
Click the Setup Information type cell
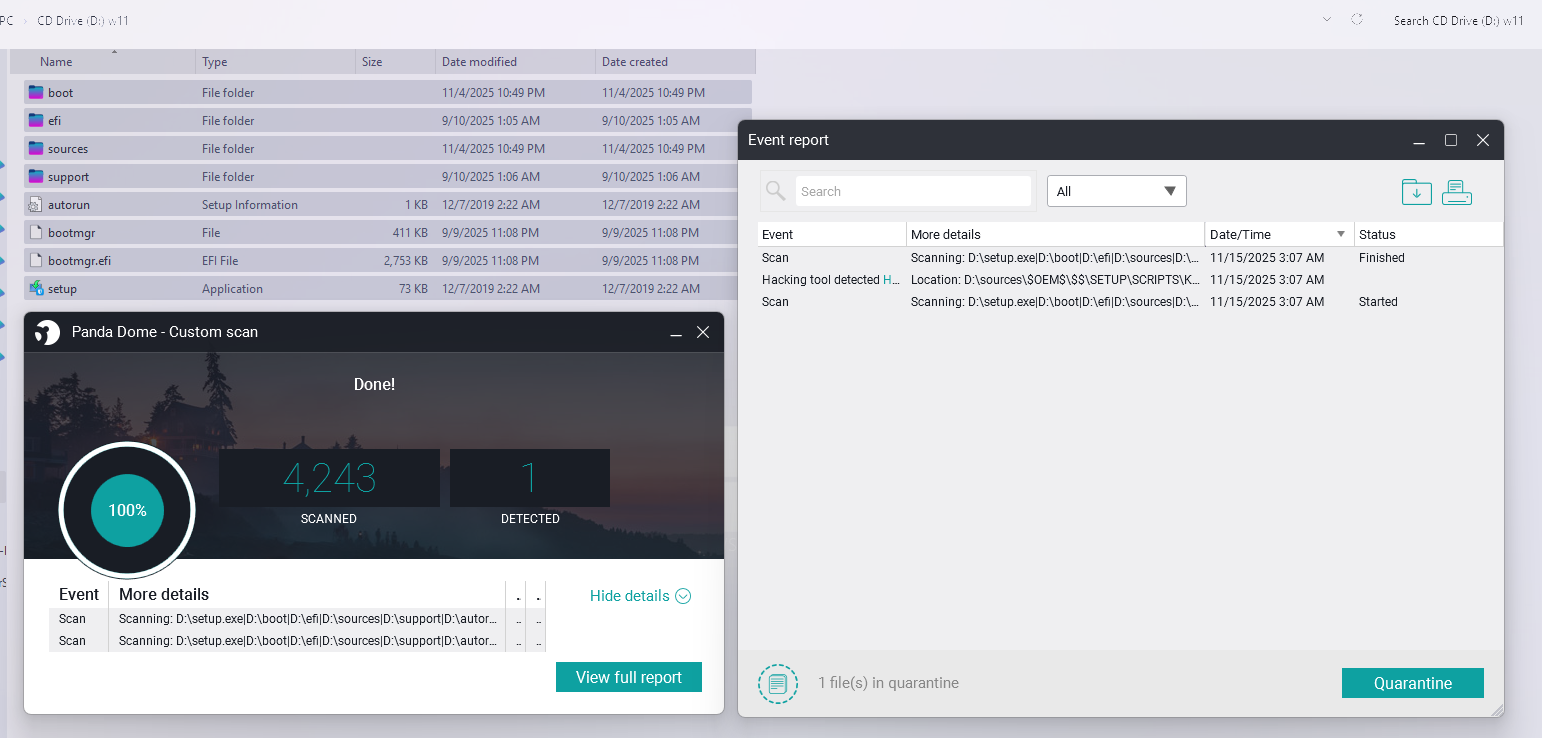(x=250, y=205)
